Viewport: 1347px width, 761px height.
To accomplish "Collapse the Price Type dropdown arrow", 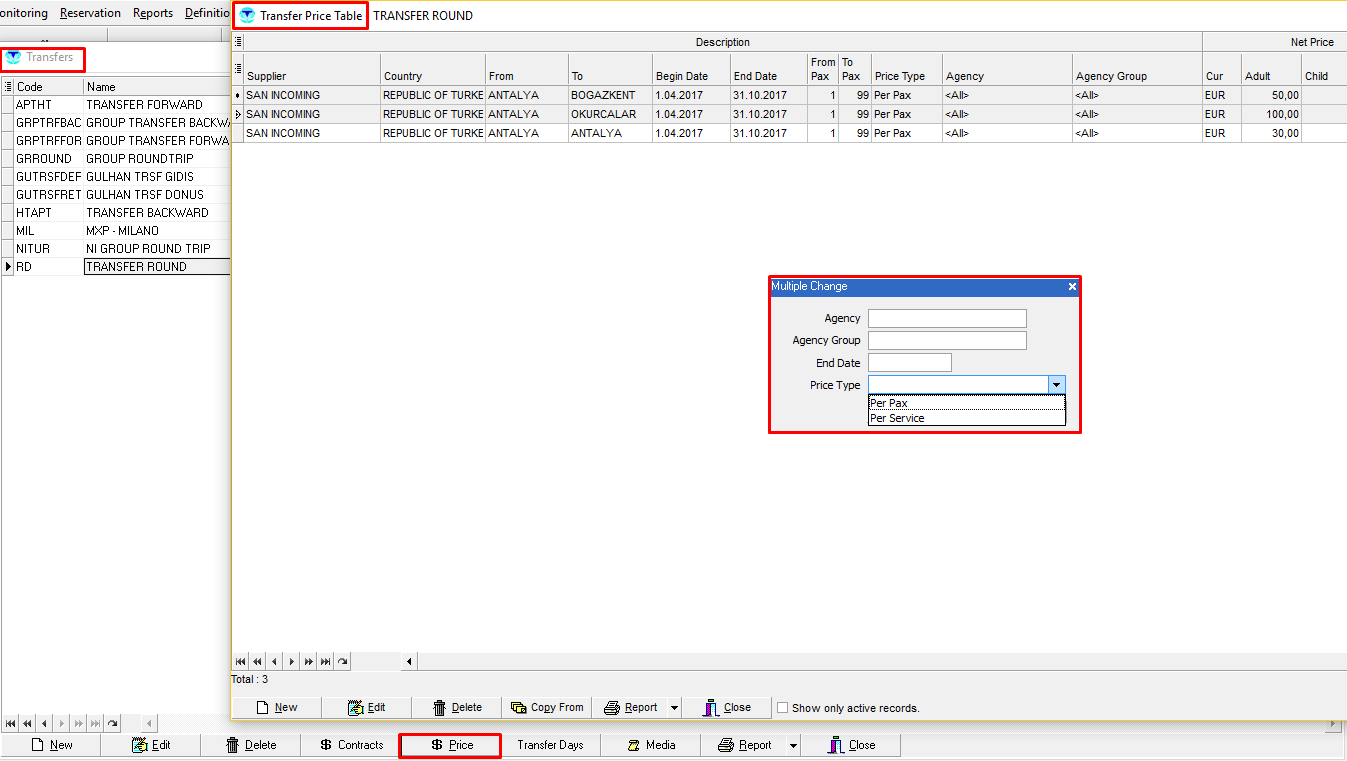I will 1056,385.
